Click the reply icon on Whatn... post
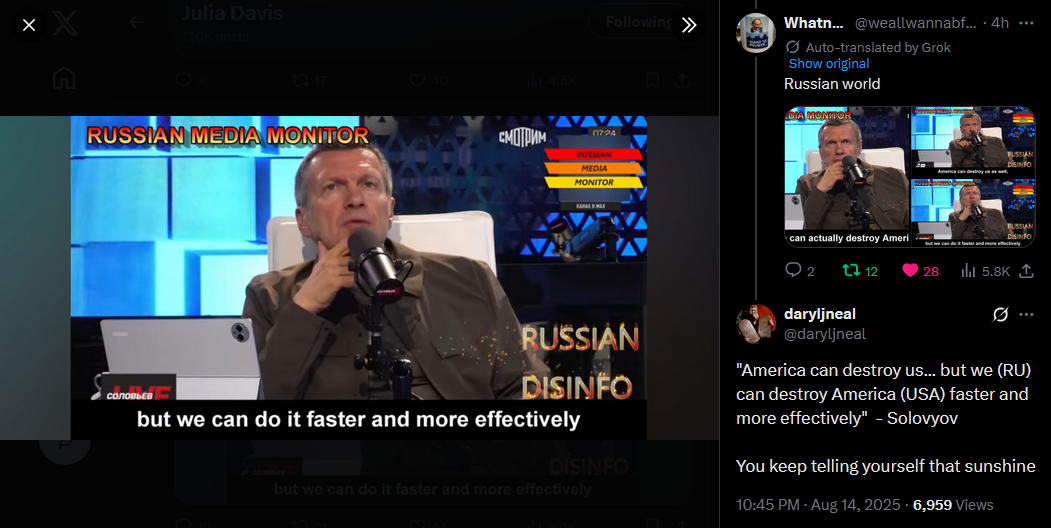1051x528 pixels. (x=793, y=270)
